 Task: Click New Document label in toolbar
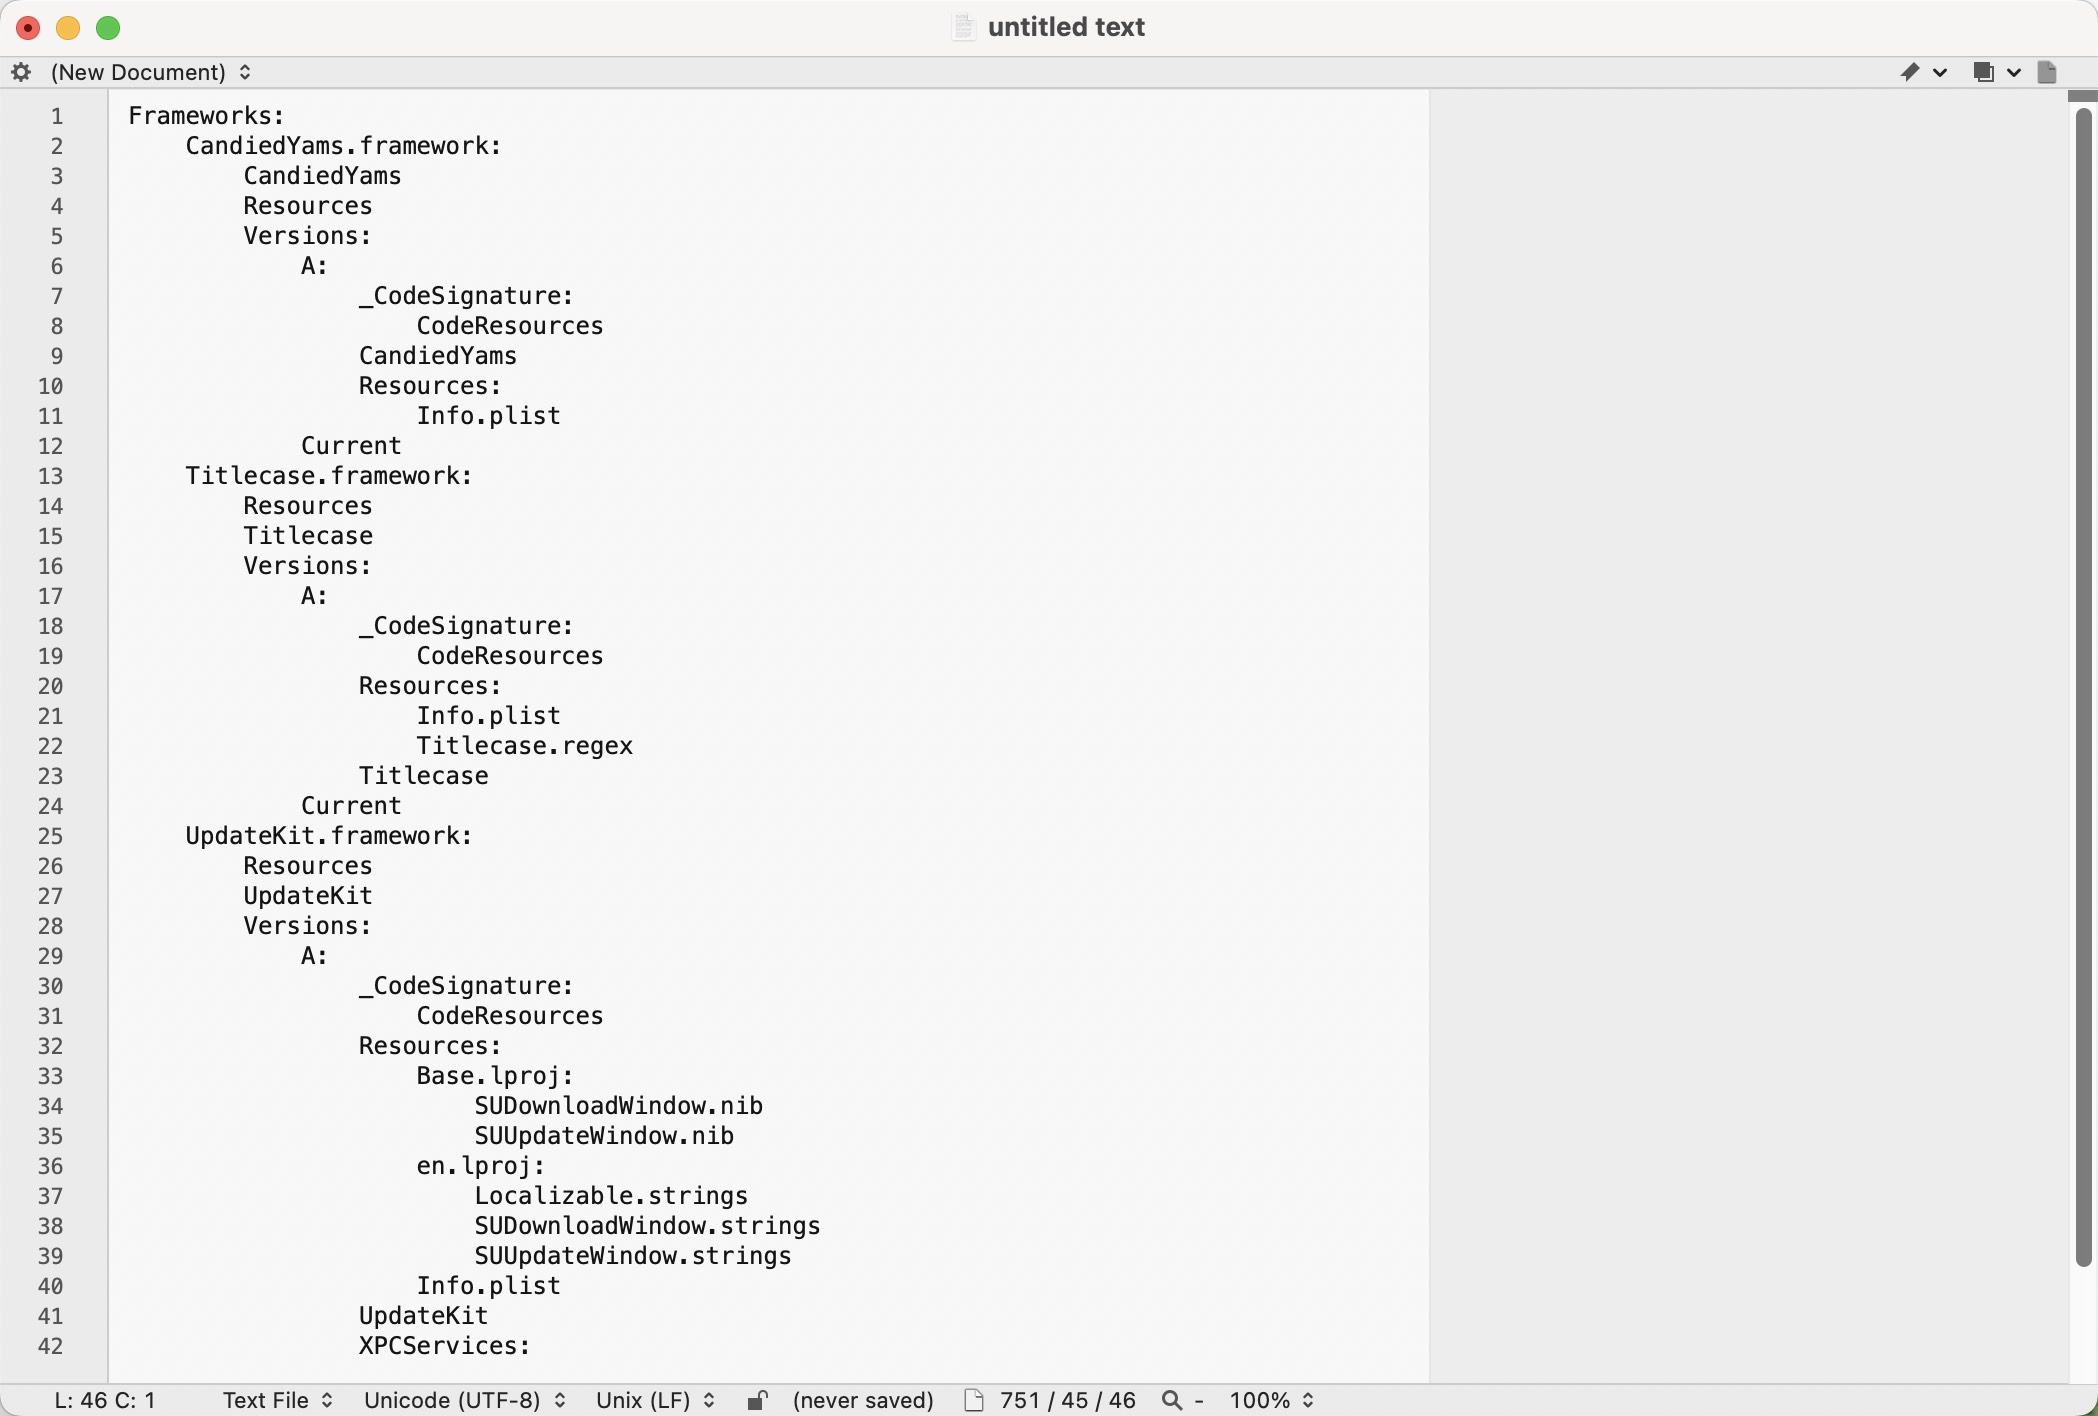point(141,71)
